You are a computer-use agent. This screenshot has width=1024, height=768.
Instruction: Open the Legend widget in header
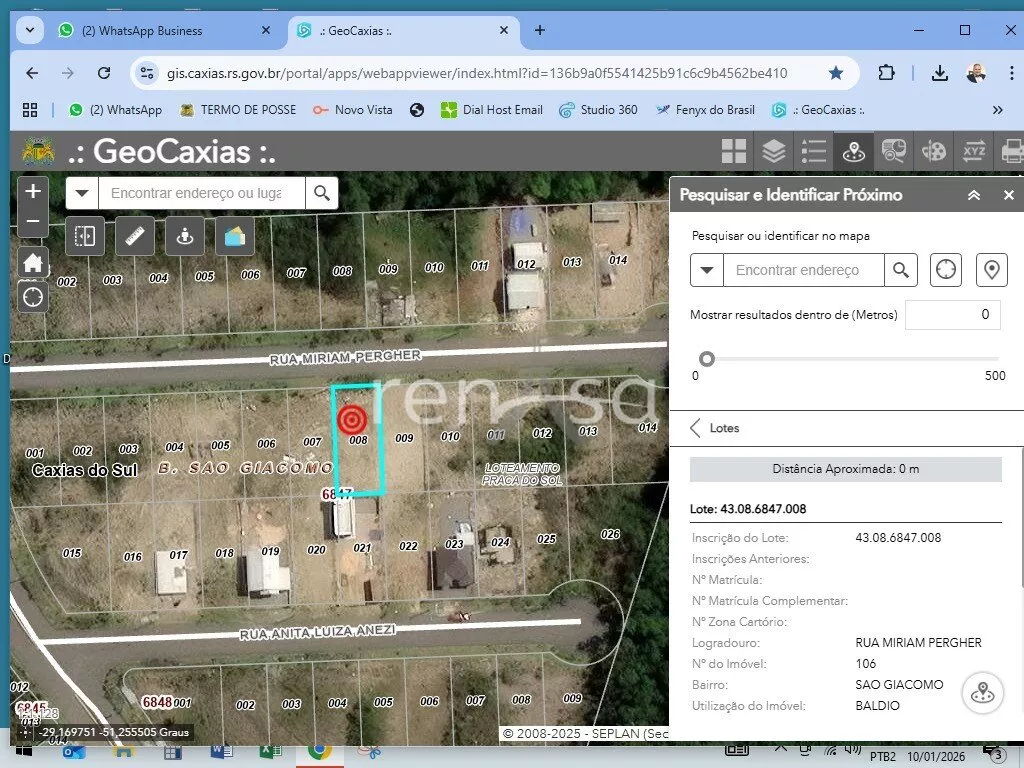[813, 151]
